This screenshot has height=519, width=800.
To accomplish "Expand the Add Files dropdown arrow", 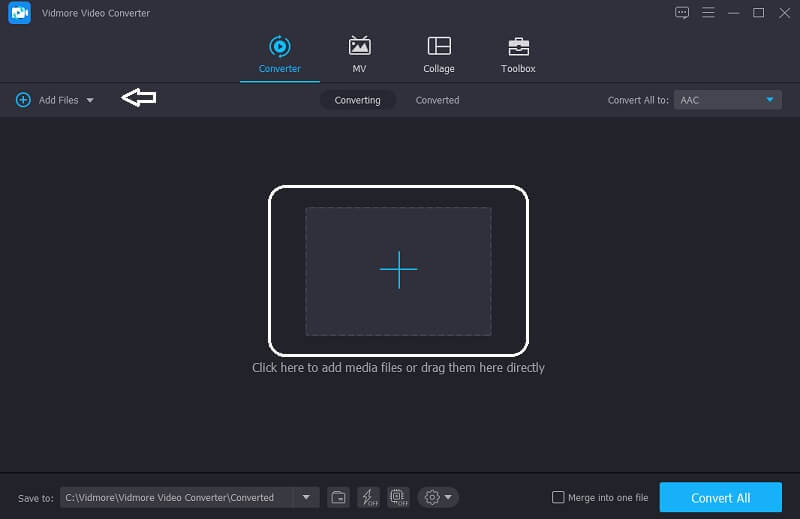I will [90, 100].
